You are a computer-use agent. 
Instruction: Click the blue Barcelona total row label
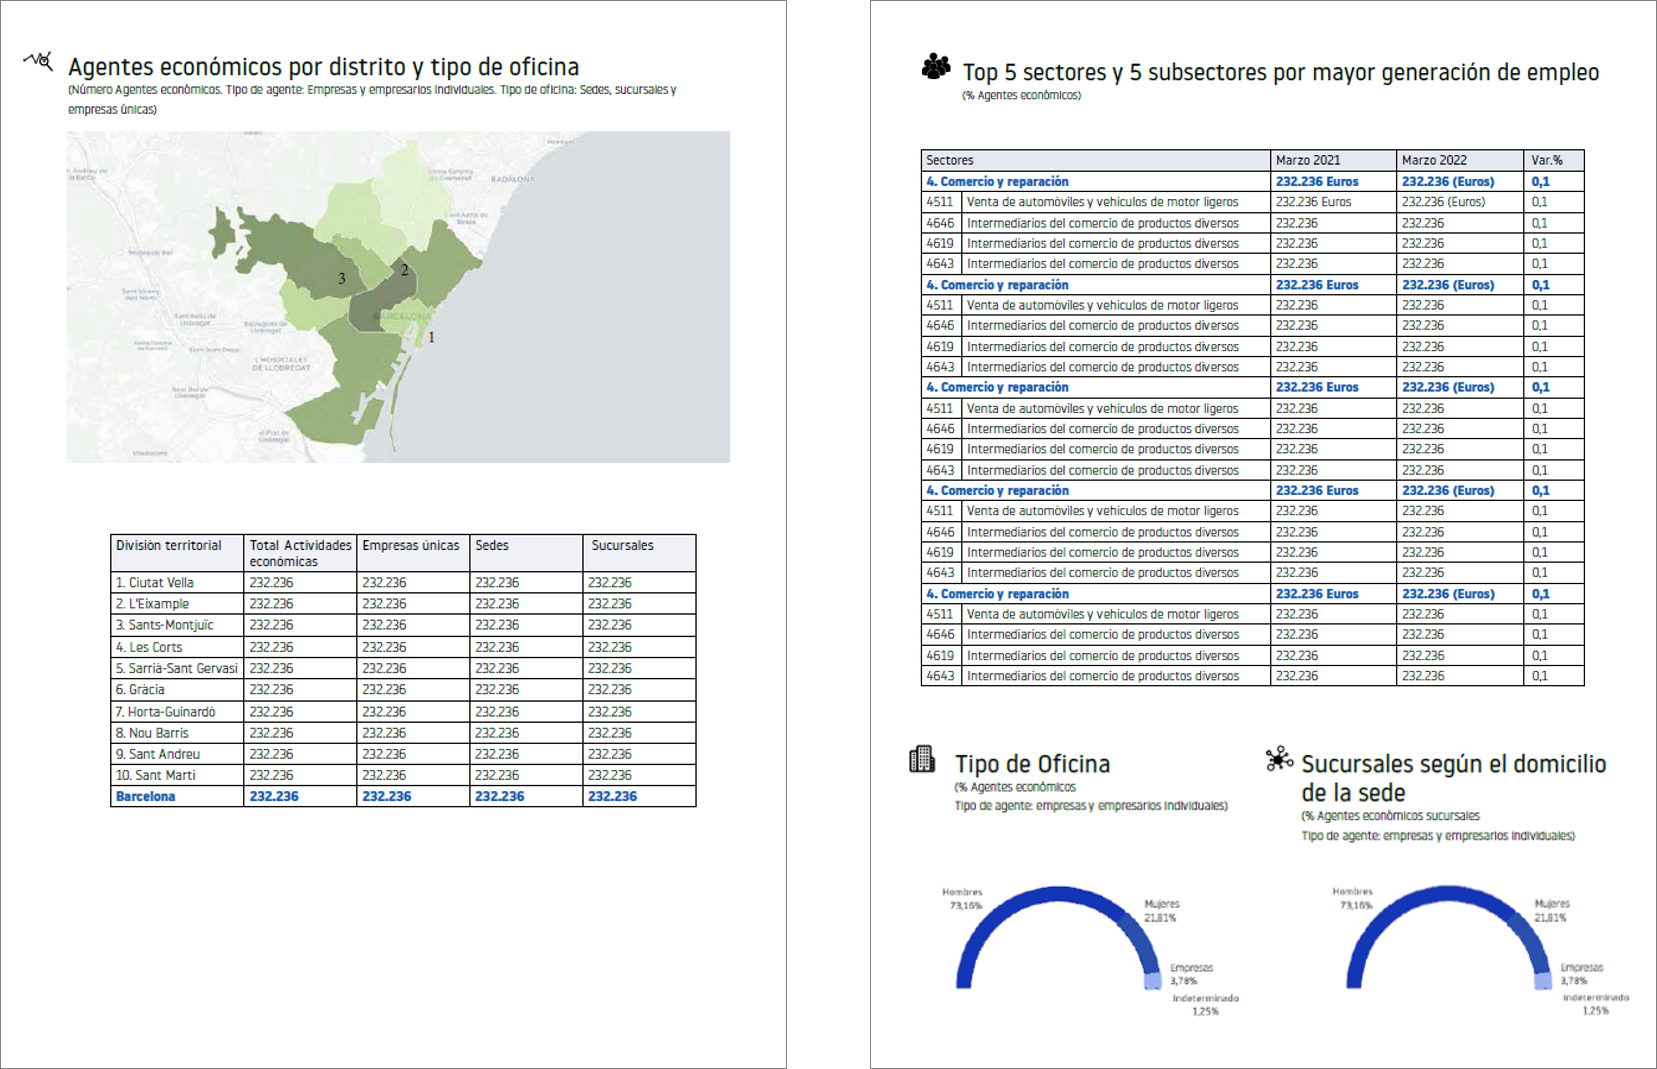[x=146, y=797]
